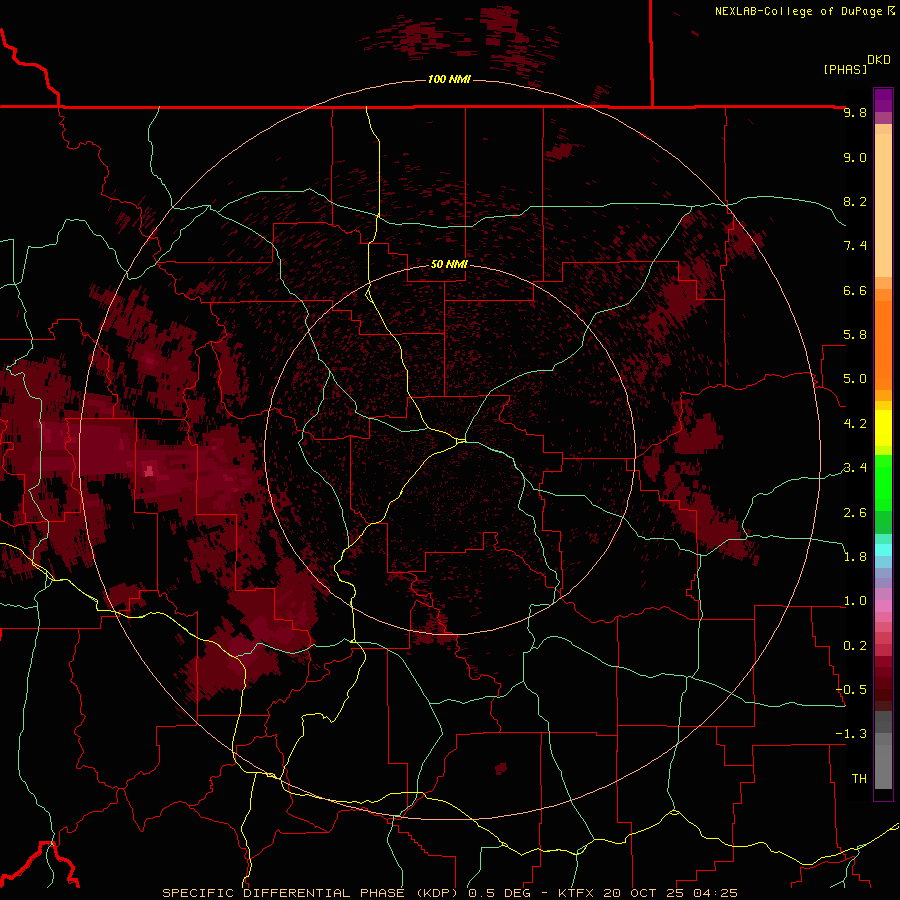Click the 4.2 legend value
This screenshot has height=900, width=900.
[x=855, y=424]
